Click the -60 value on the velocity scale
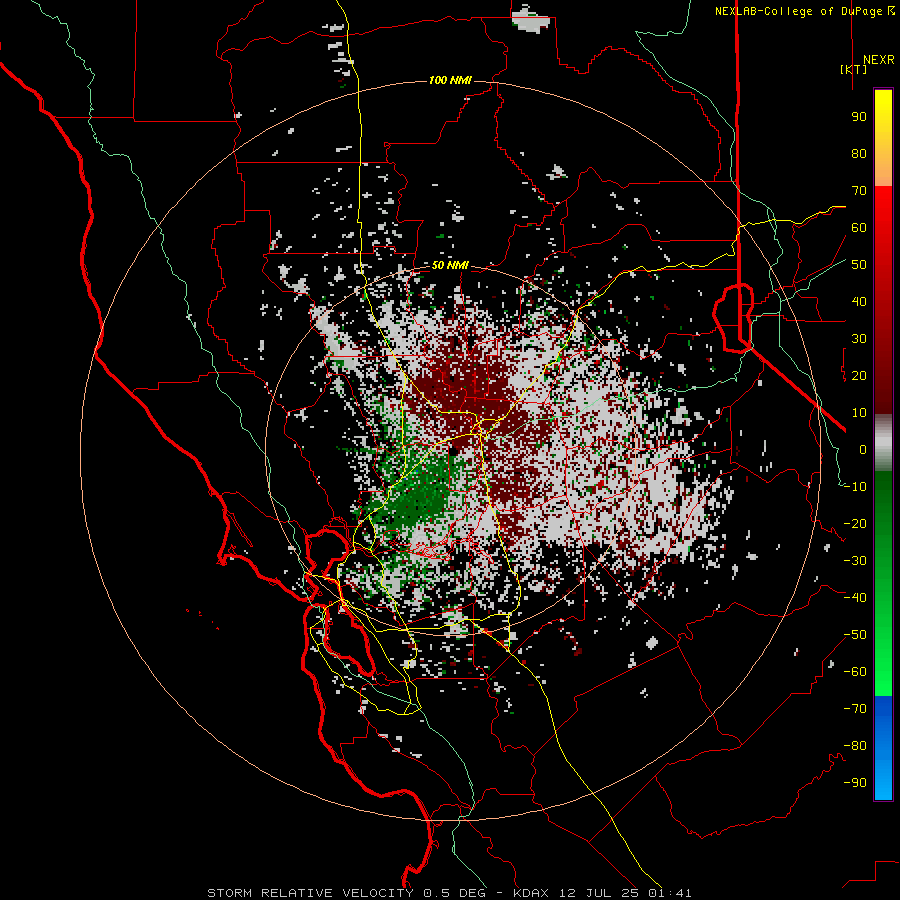This screenshot has width=900, height=900. pyautogui.click(x=855, y=672)
